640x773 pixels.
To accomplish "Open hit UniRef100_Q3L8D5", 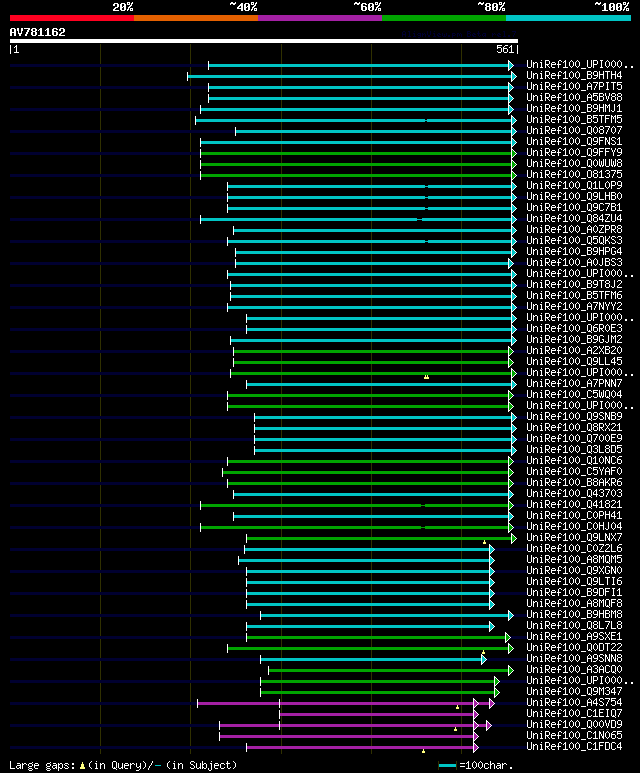I will [574, 449].
